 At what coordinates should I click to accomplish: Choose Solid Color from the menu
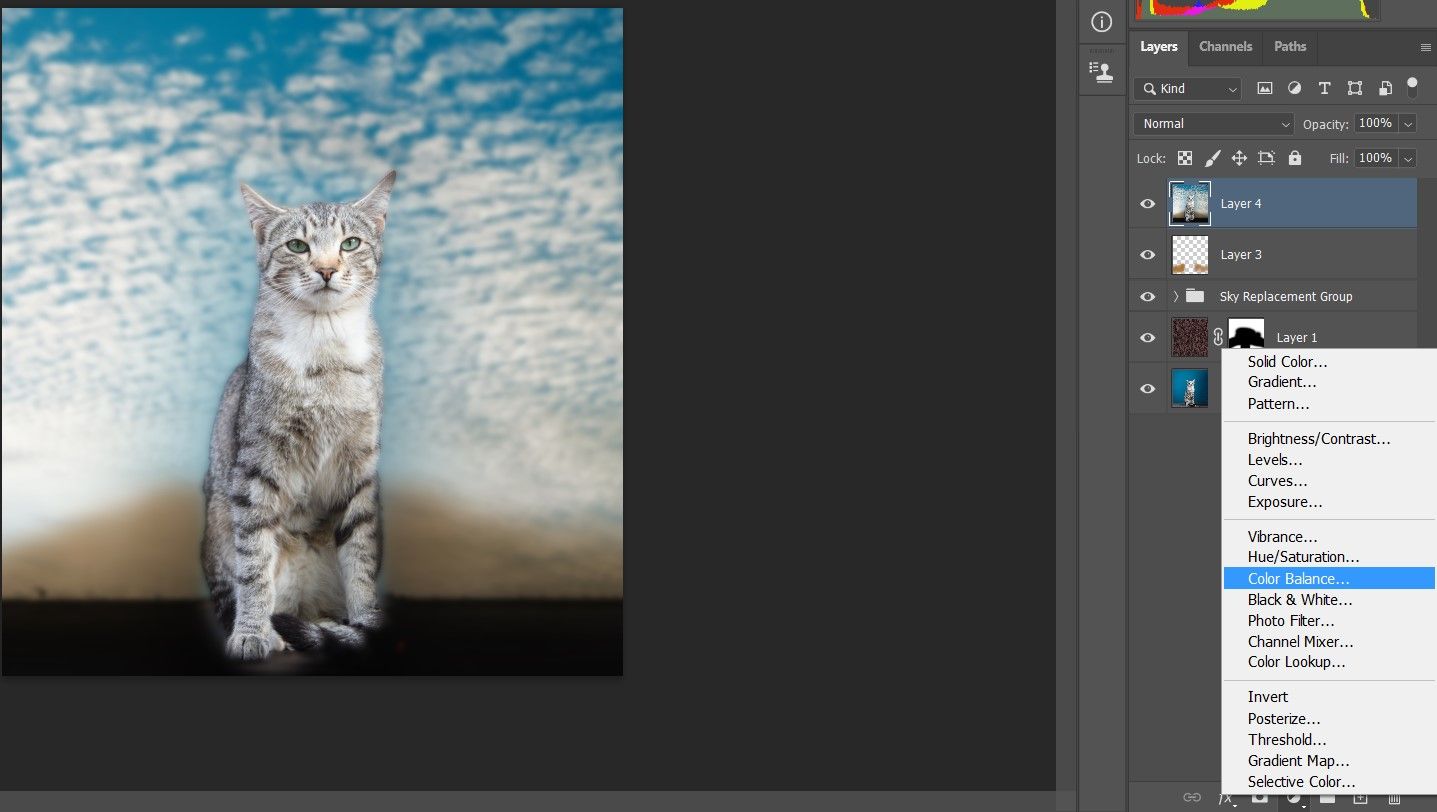[x=1329, y=362]
